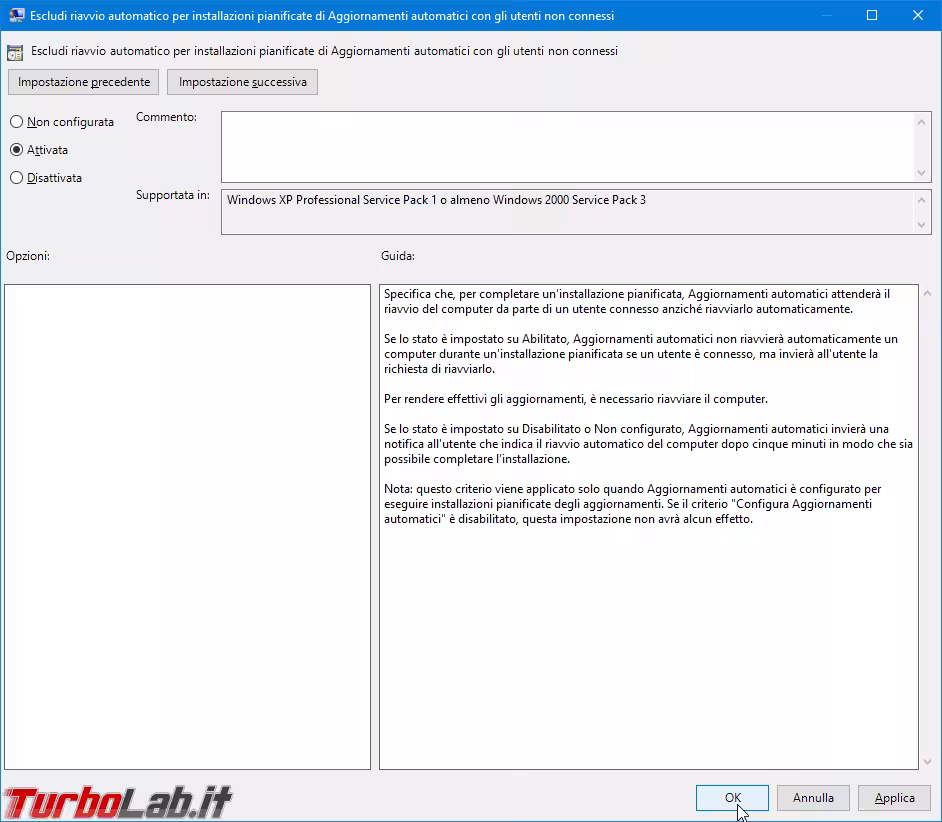Click the policy icon in the title bar
Screen dimensions: 942x822
15,15
